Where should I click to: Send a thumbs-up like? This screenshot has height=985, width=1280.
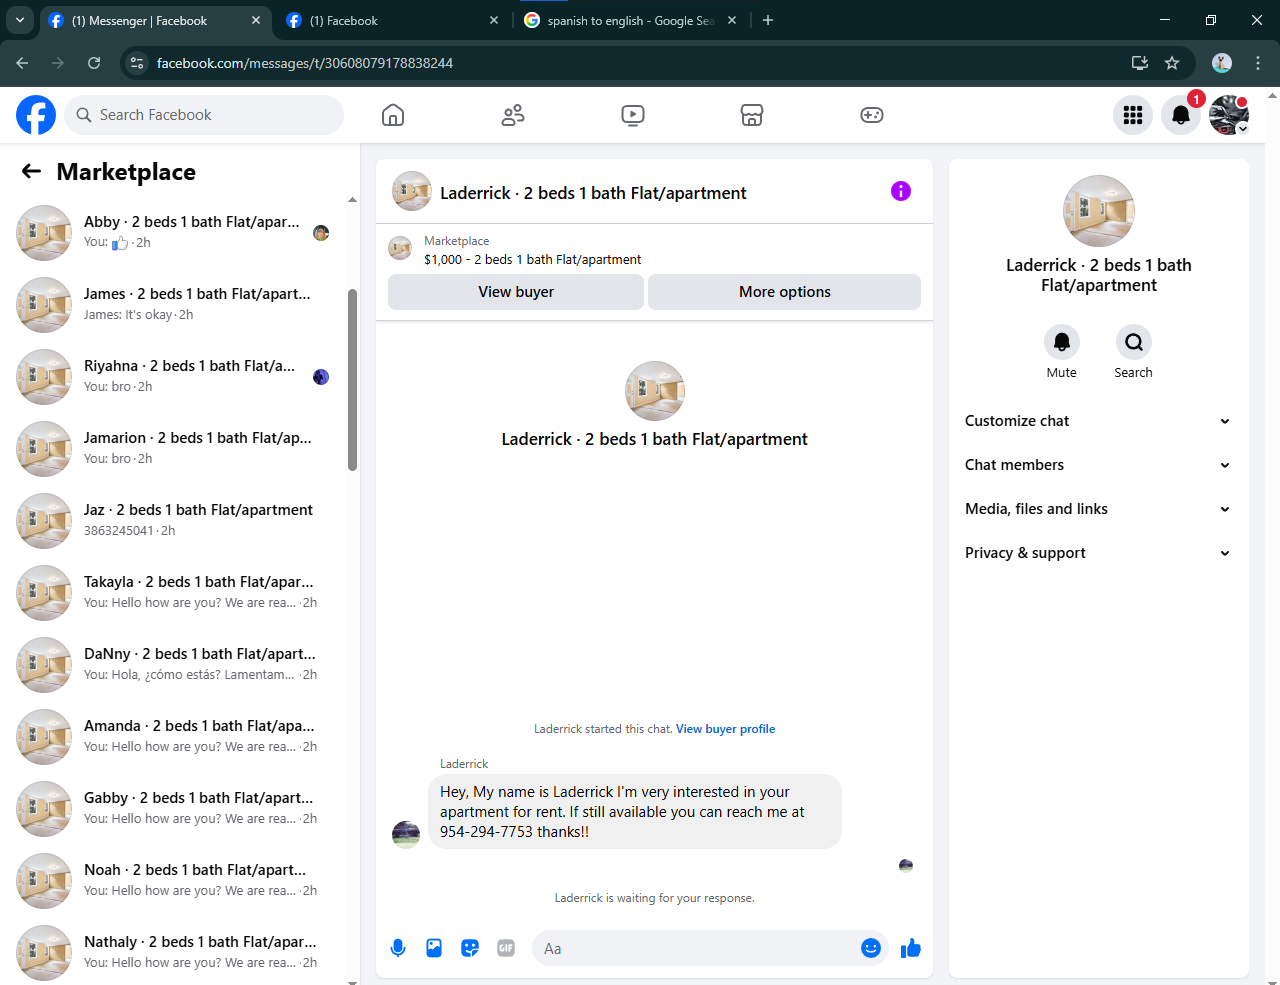click(x=910, y=948)
